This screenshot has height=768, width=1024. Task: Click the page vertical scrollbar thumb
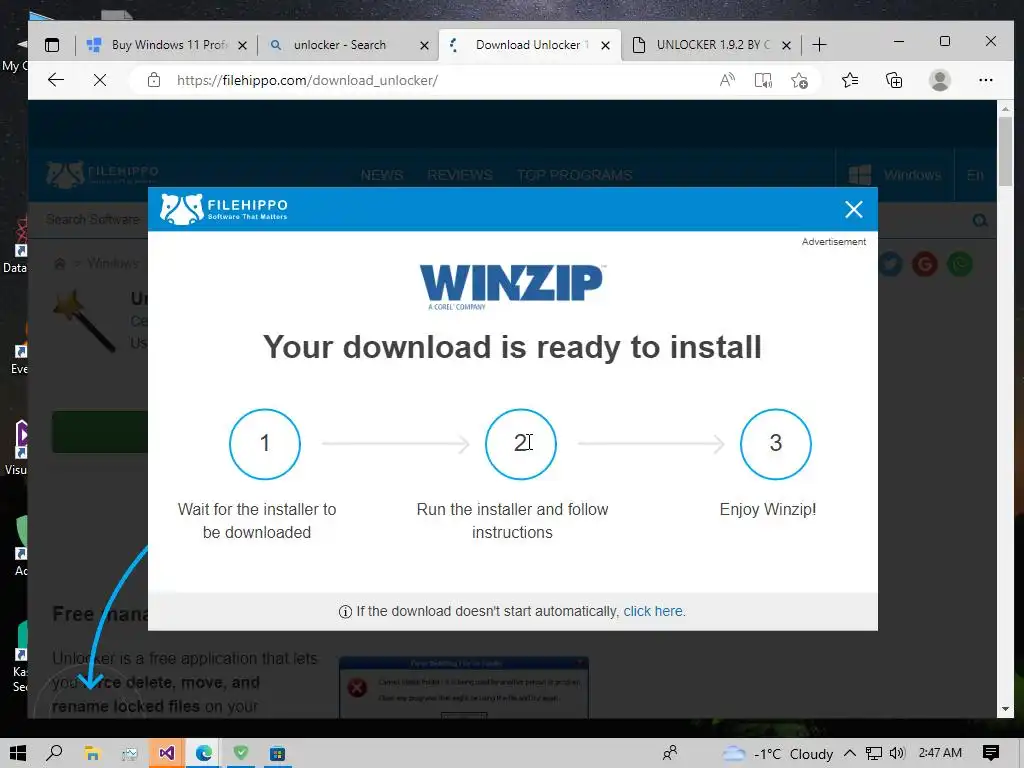[1006, 150]
